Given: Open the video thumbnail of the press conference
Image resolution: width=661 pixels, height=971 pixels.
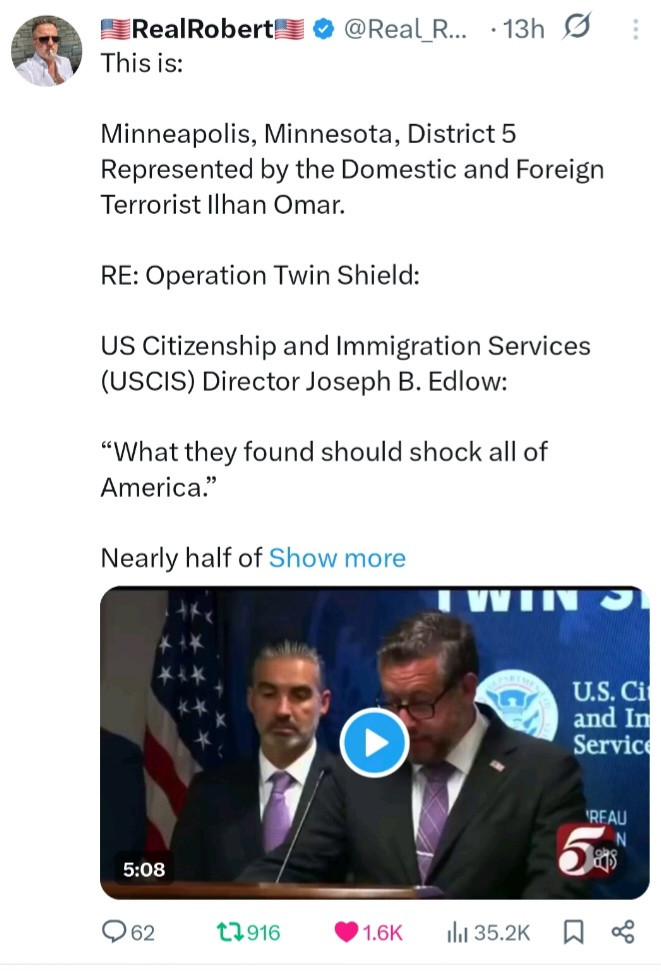Looking at the screenshot, I should (374, 742).
